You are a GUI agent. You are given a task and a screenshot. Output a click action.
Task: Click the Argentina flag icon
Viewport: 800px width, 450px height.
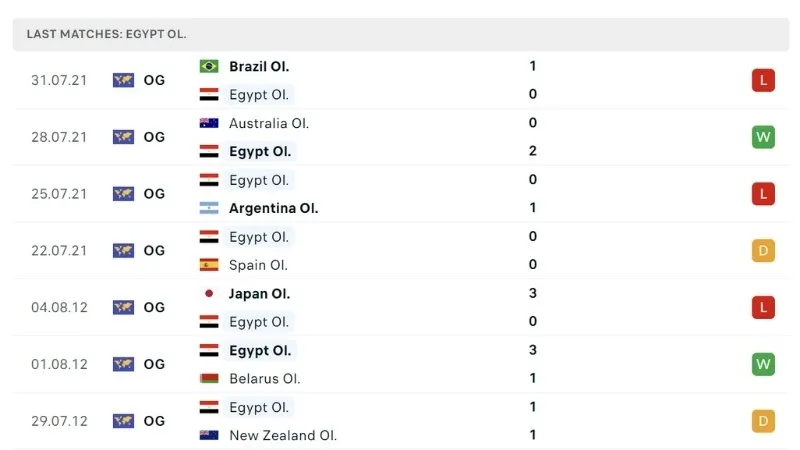[209, 208]
